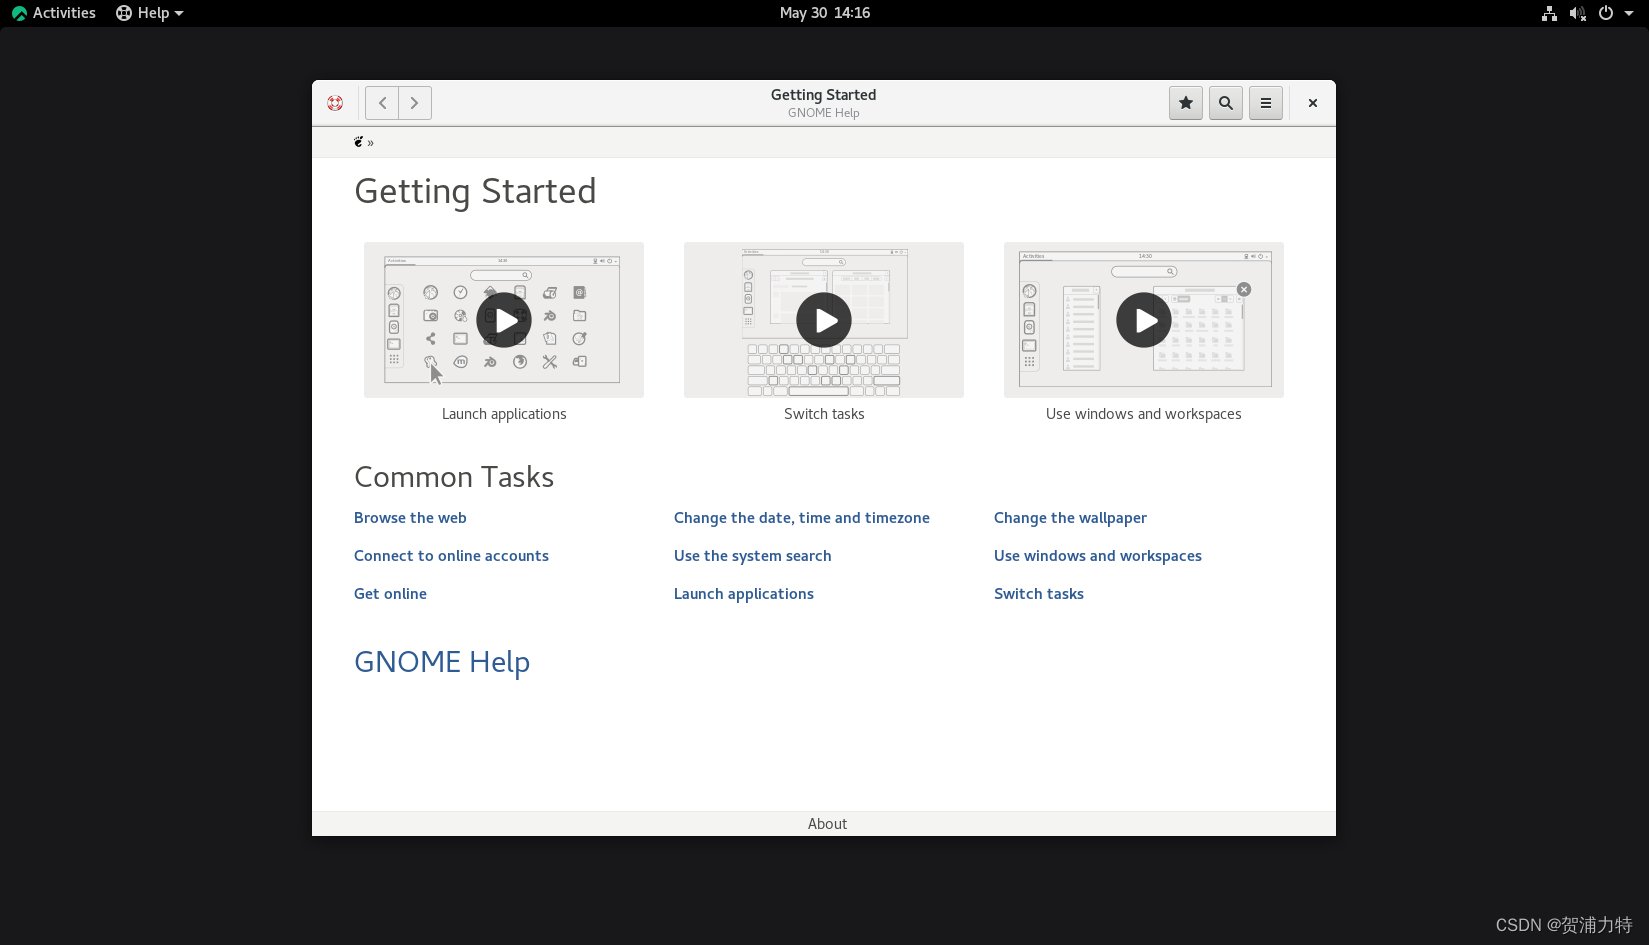This screenshot has height=945, width=1649.
Task: Play the Use windows and workspaces video
Action: pos(1144,320)
